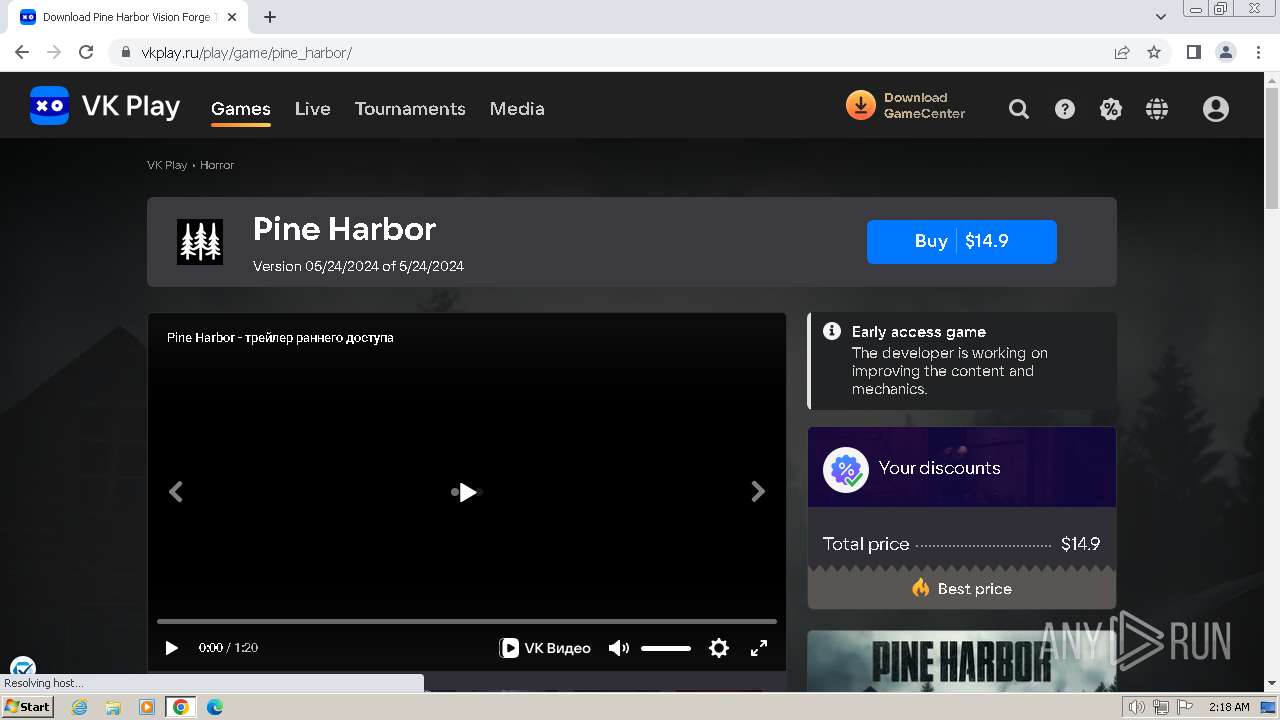Toggle fullscreen for trailer video
The height and width of the screenshot is (720, 1280).
[x=759, y=648]
